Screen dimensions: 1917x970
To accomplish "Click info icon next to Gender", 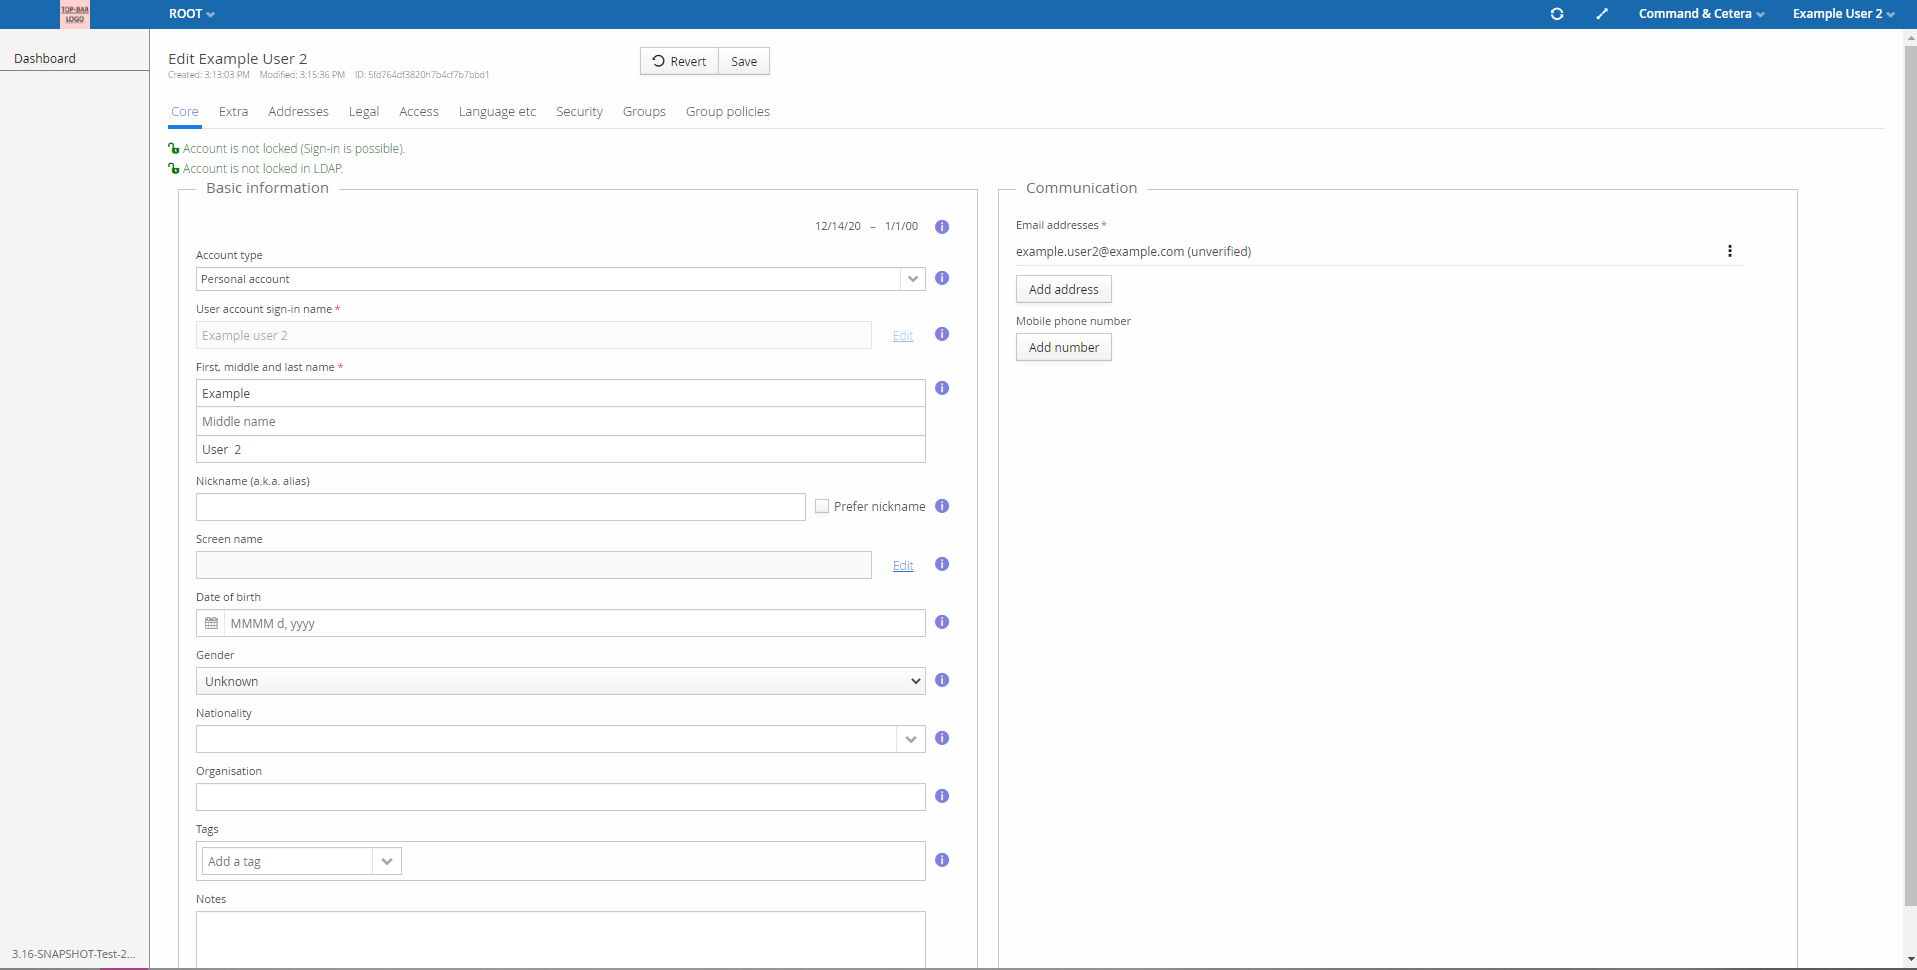I will [x=941, y=680].
